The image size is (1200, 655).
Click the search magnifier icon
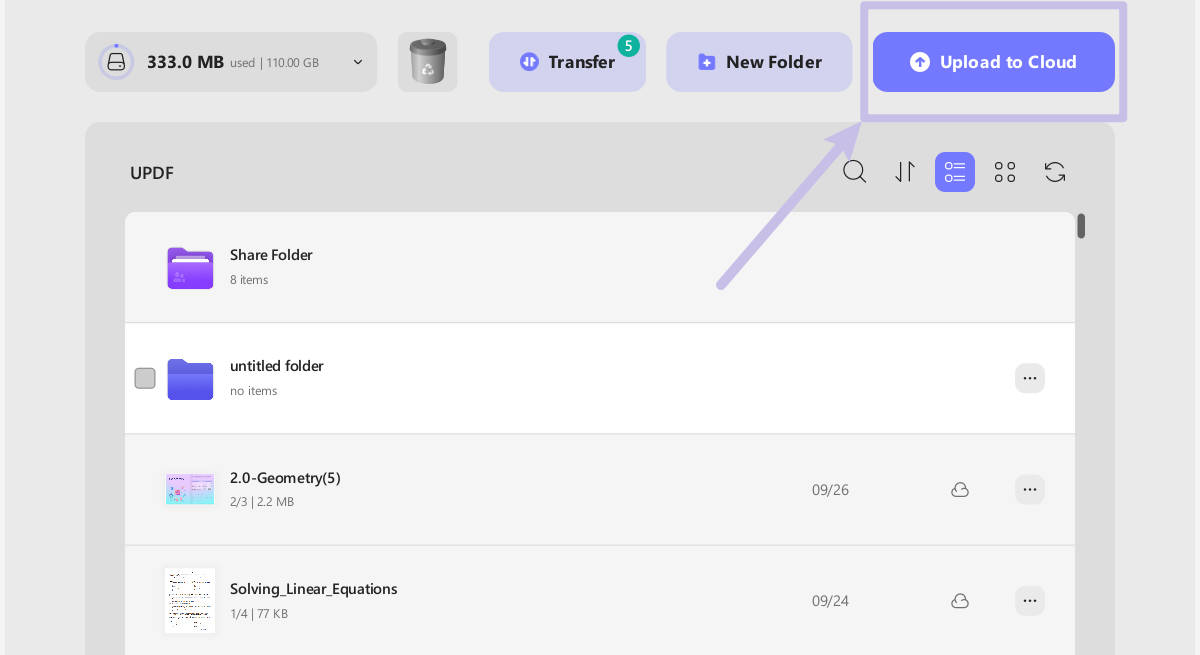click(x=854, y=172)
